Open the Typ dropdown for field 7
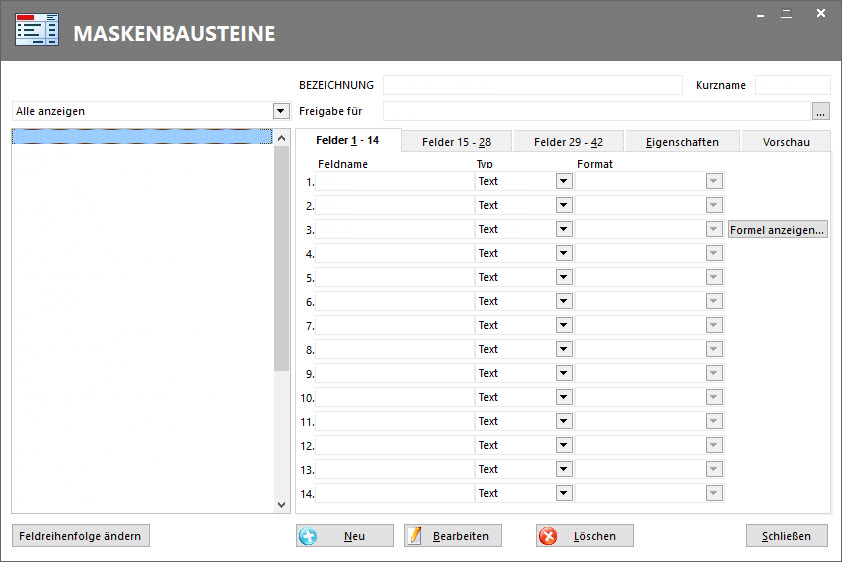The height and width of the screenshot is (562, 842). coord(564,325)
